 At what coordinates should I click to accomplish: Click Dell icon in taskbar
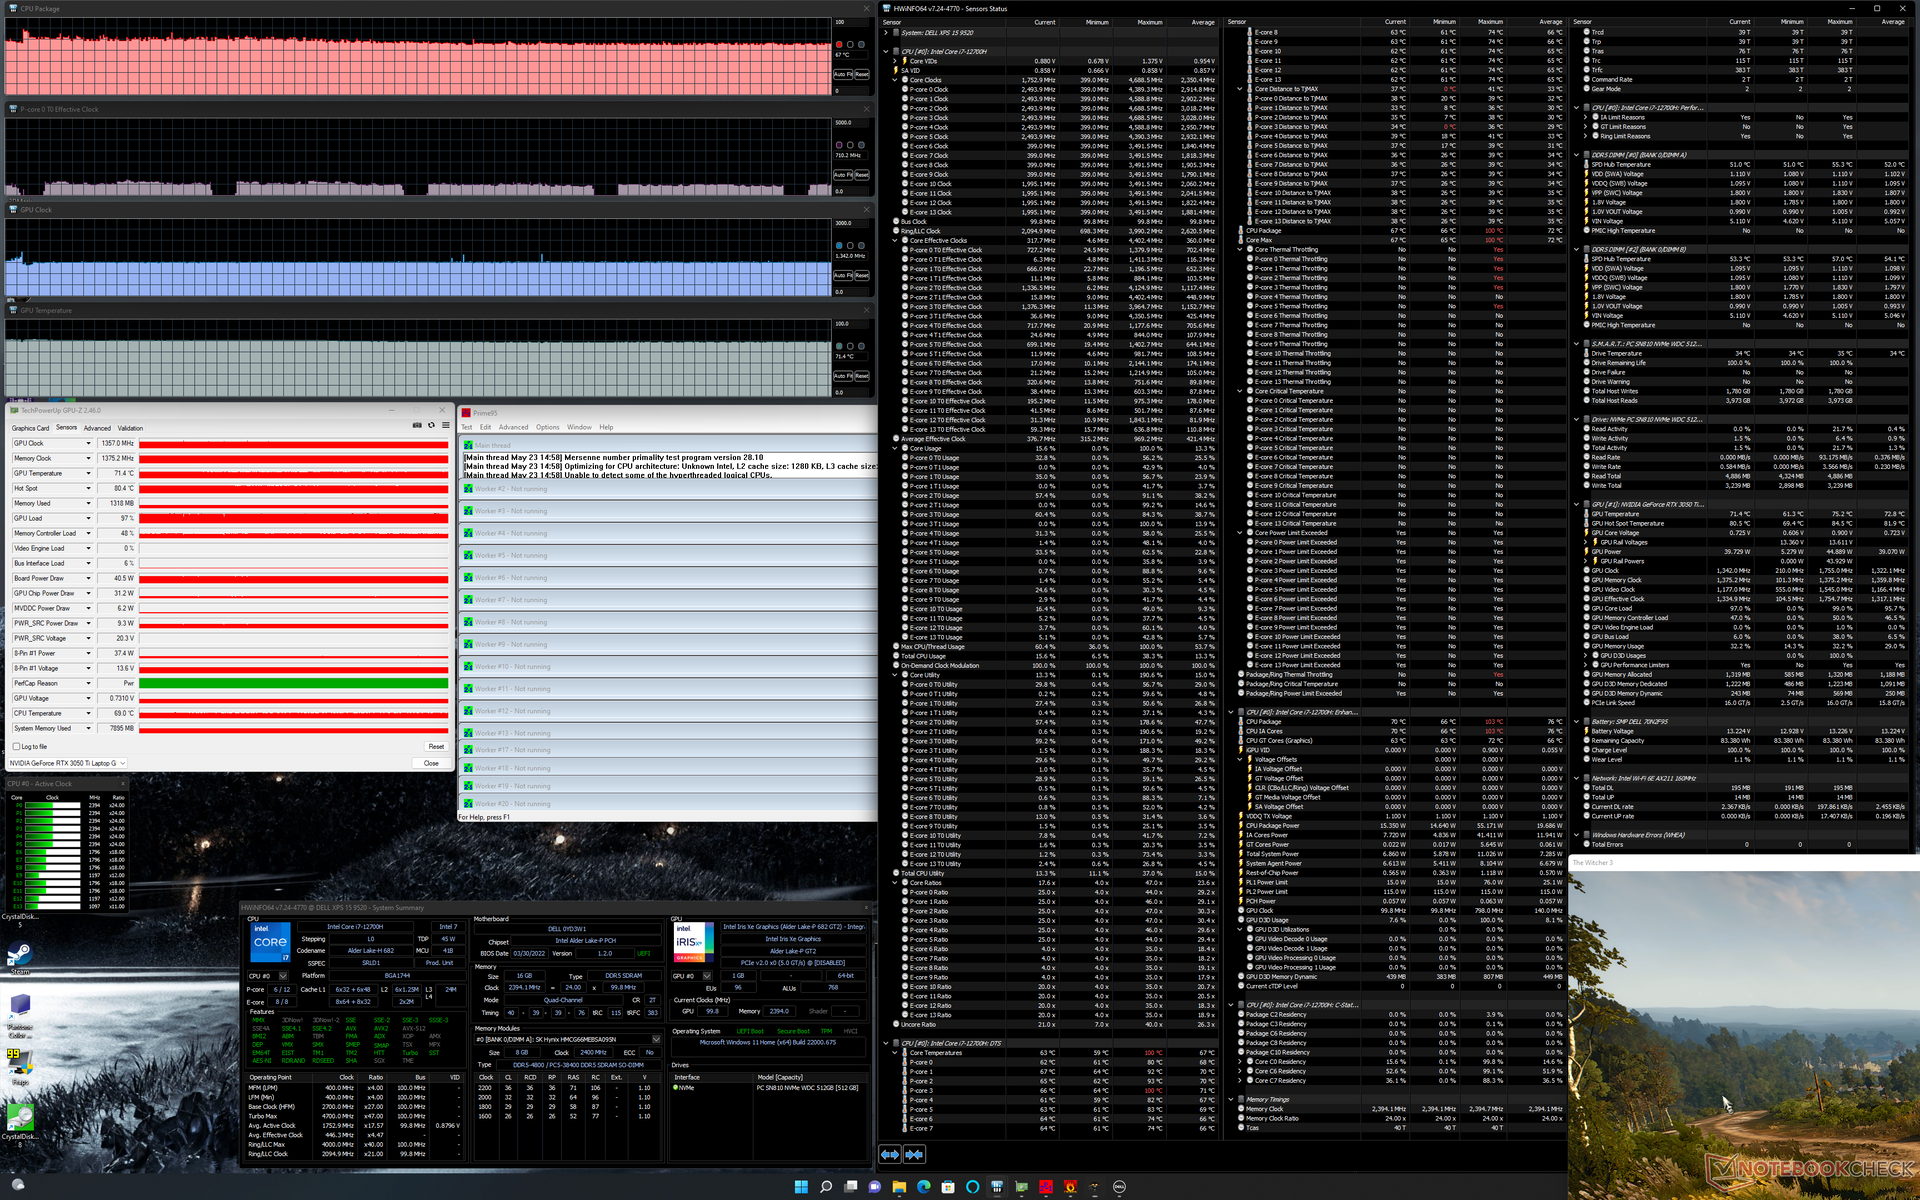(1119, 1187)
